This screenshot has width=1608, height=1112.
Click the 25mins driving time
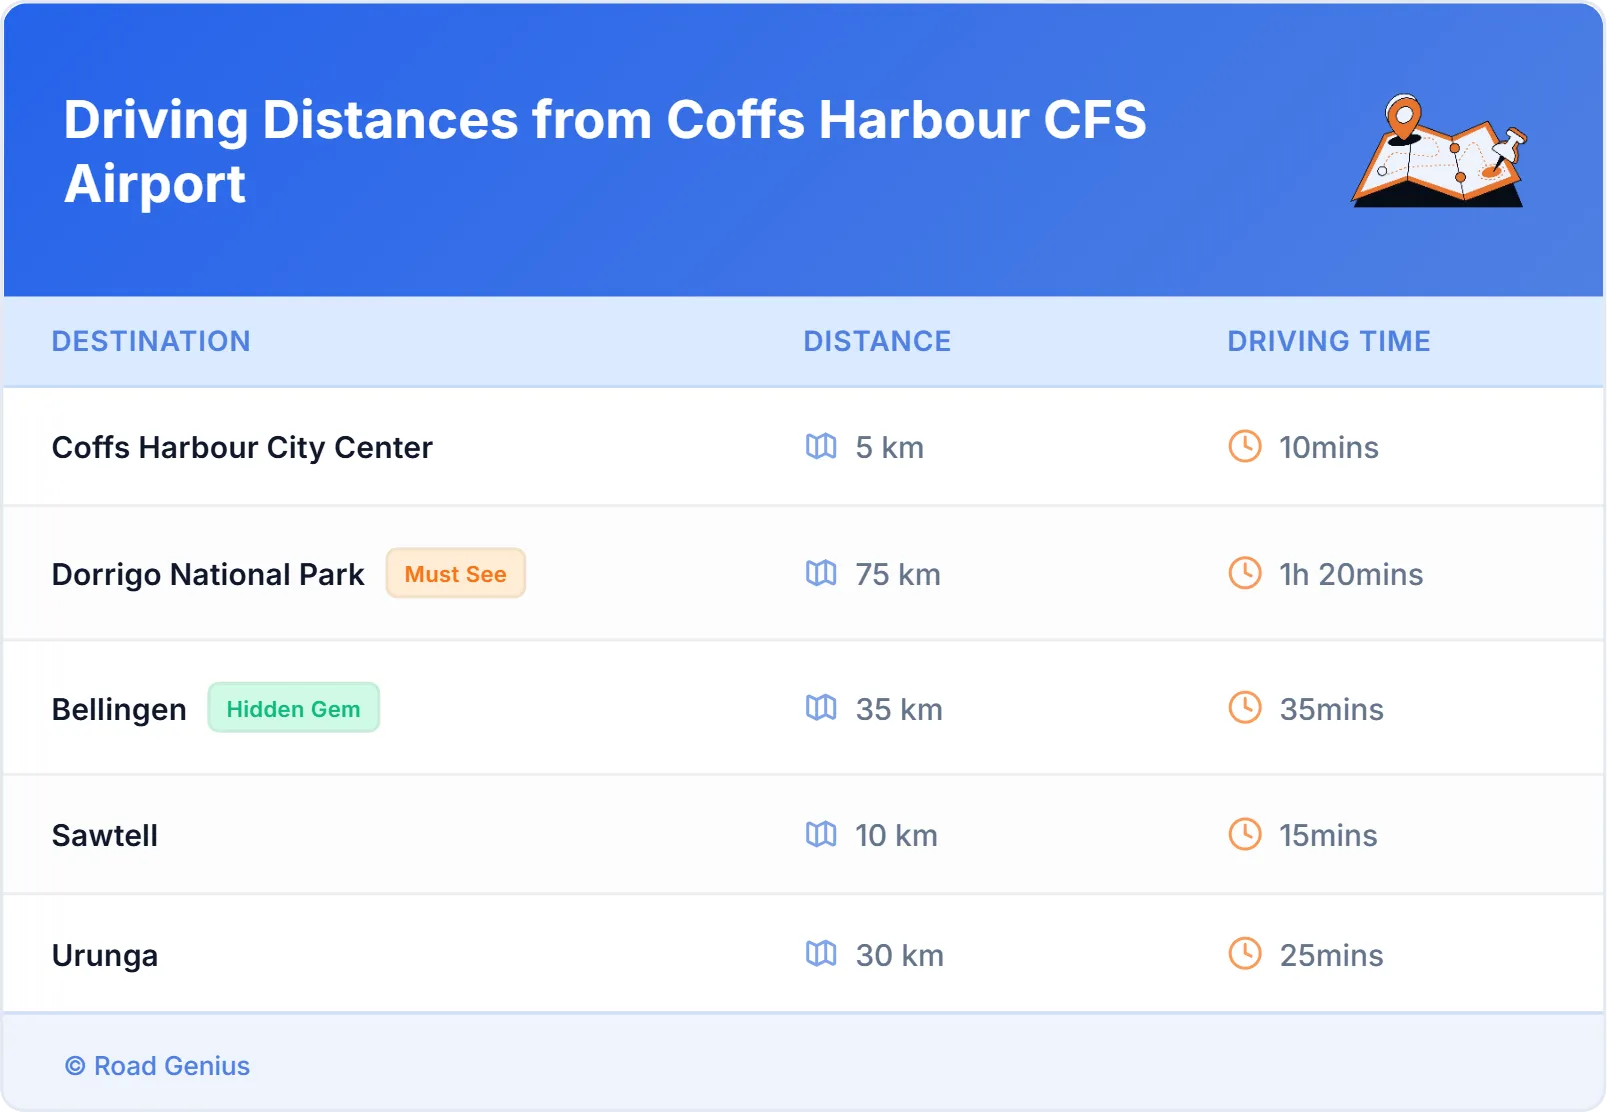tap(1332, 955)
